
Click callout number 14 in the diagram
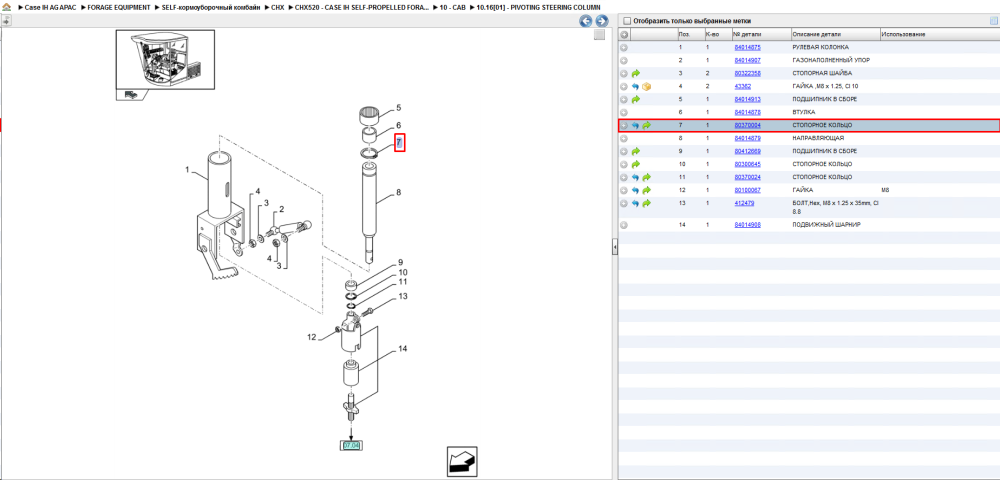(x=402, y=349)
